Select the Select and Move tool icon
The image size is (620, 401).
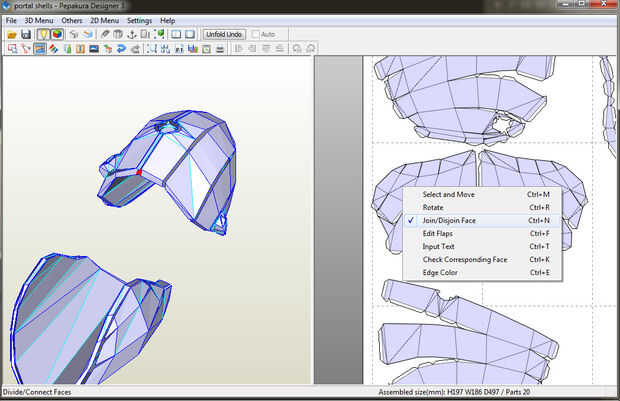(x=11, y=48)
